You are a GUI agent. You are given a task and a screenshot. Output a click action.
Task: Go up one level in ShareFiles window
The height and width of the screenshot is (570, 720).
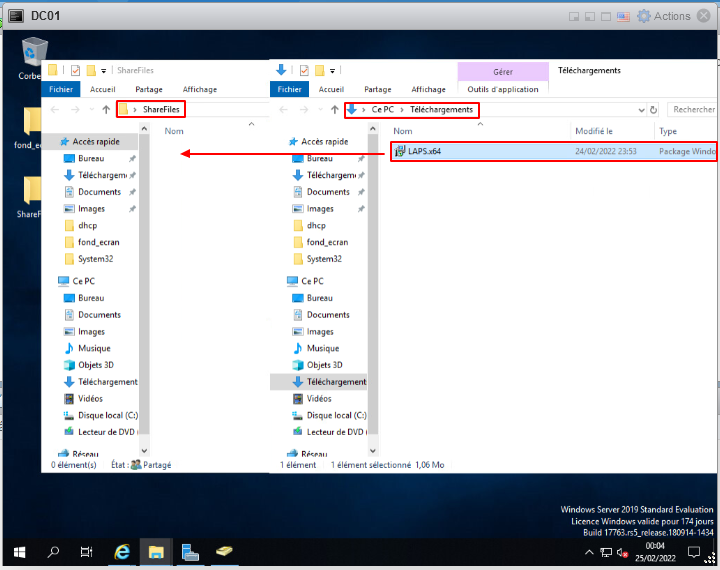(x=105, y=109)
